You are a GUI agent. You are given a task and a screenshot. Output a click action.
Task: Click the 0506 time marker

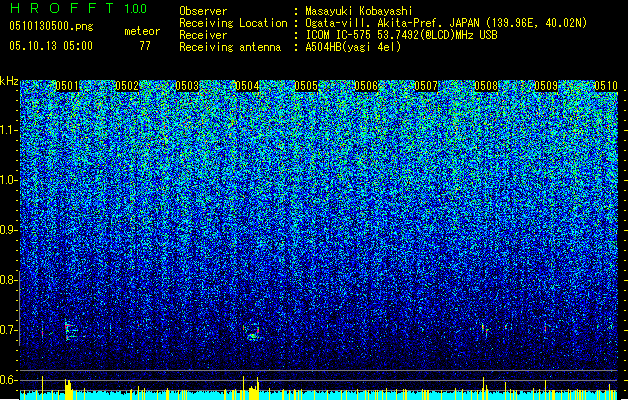366,86
